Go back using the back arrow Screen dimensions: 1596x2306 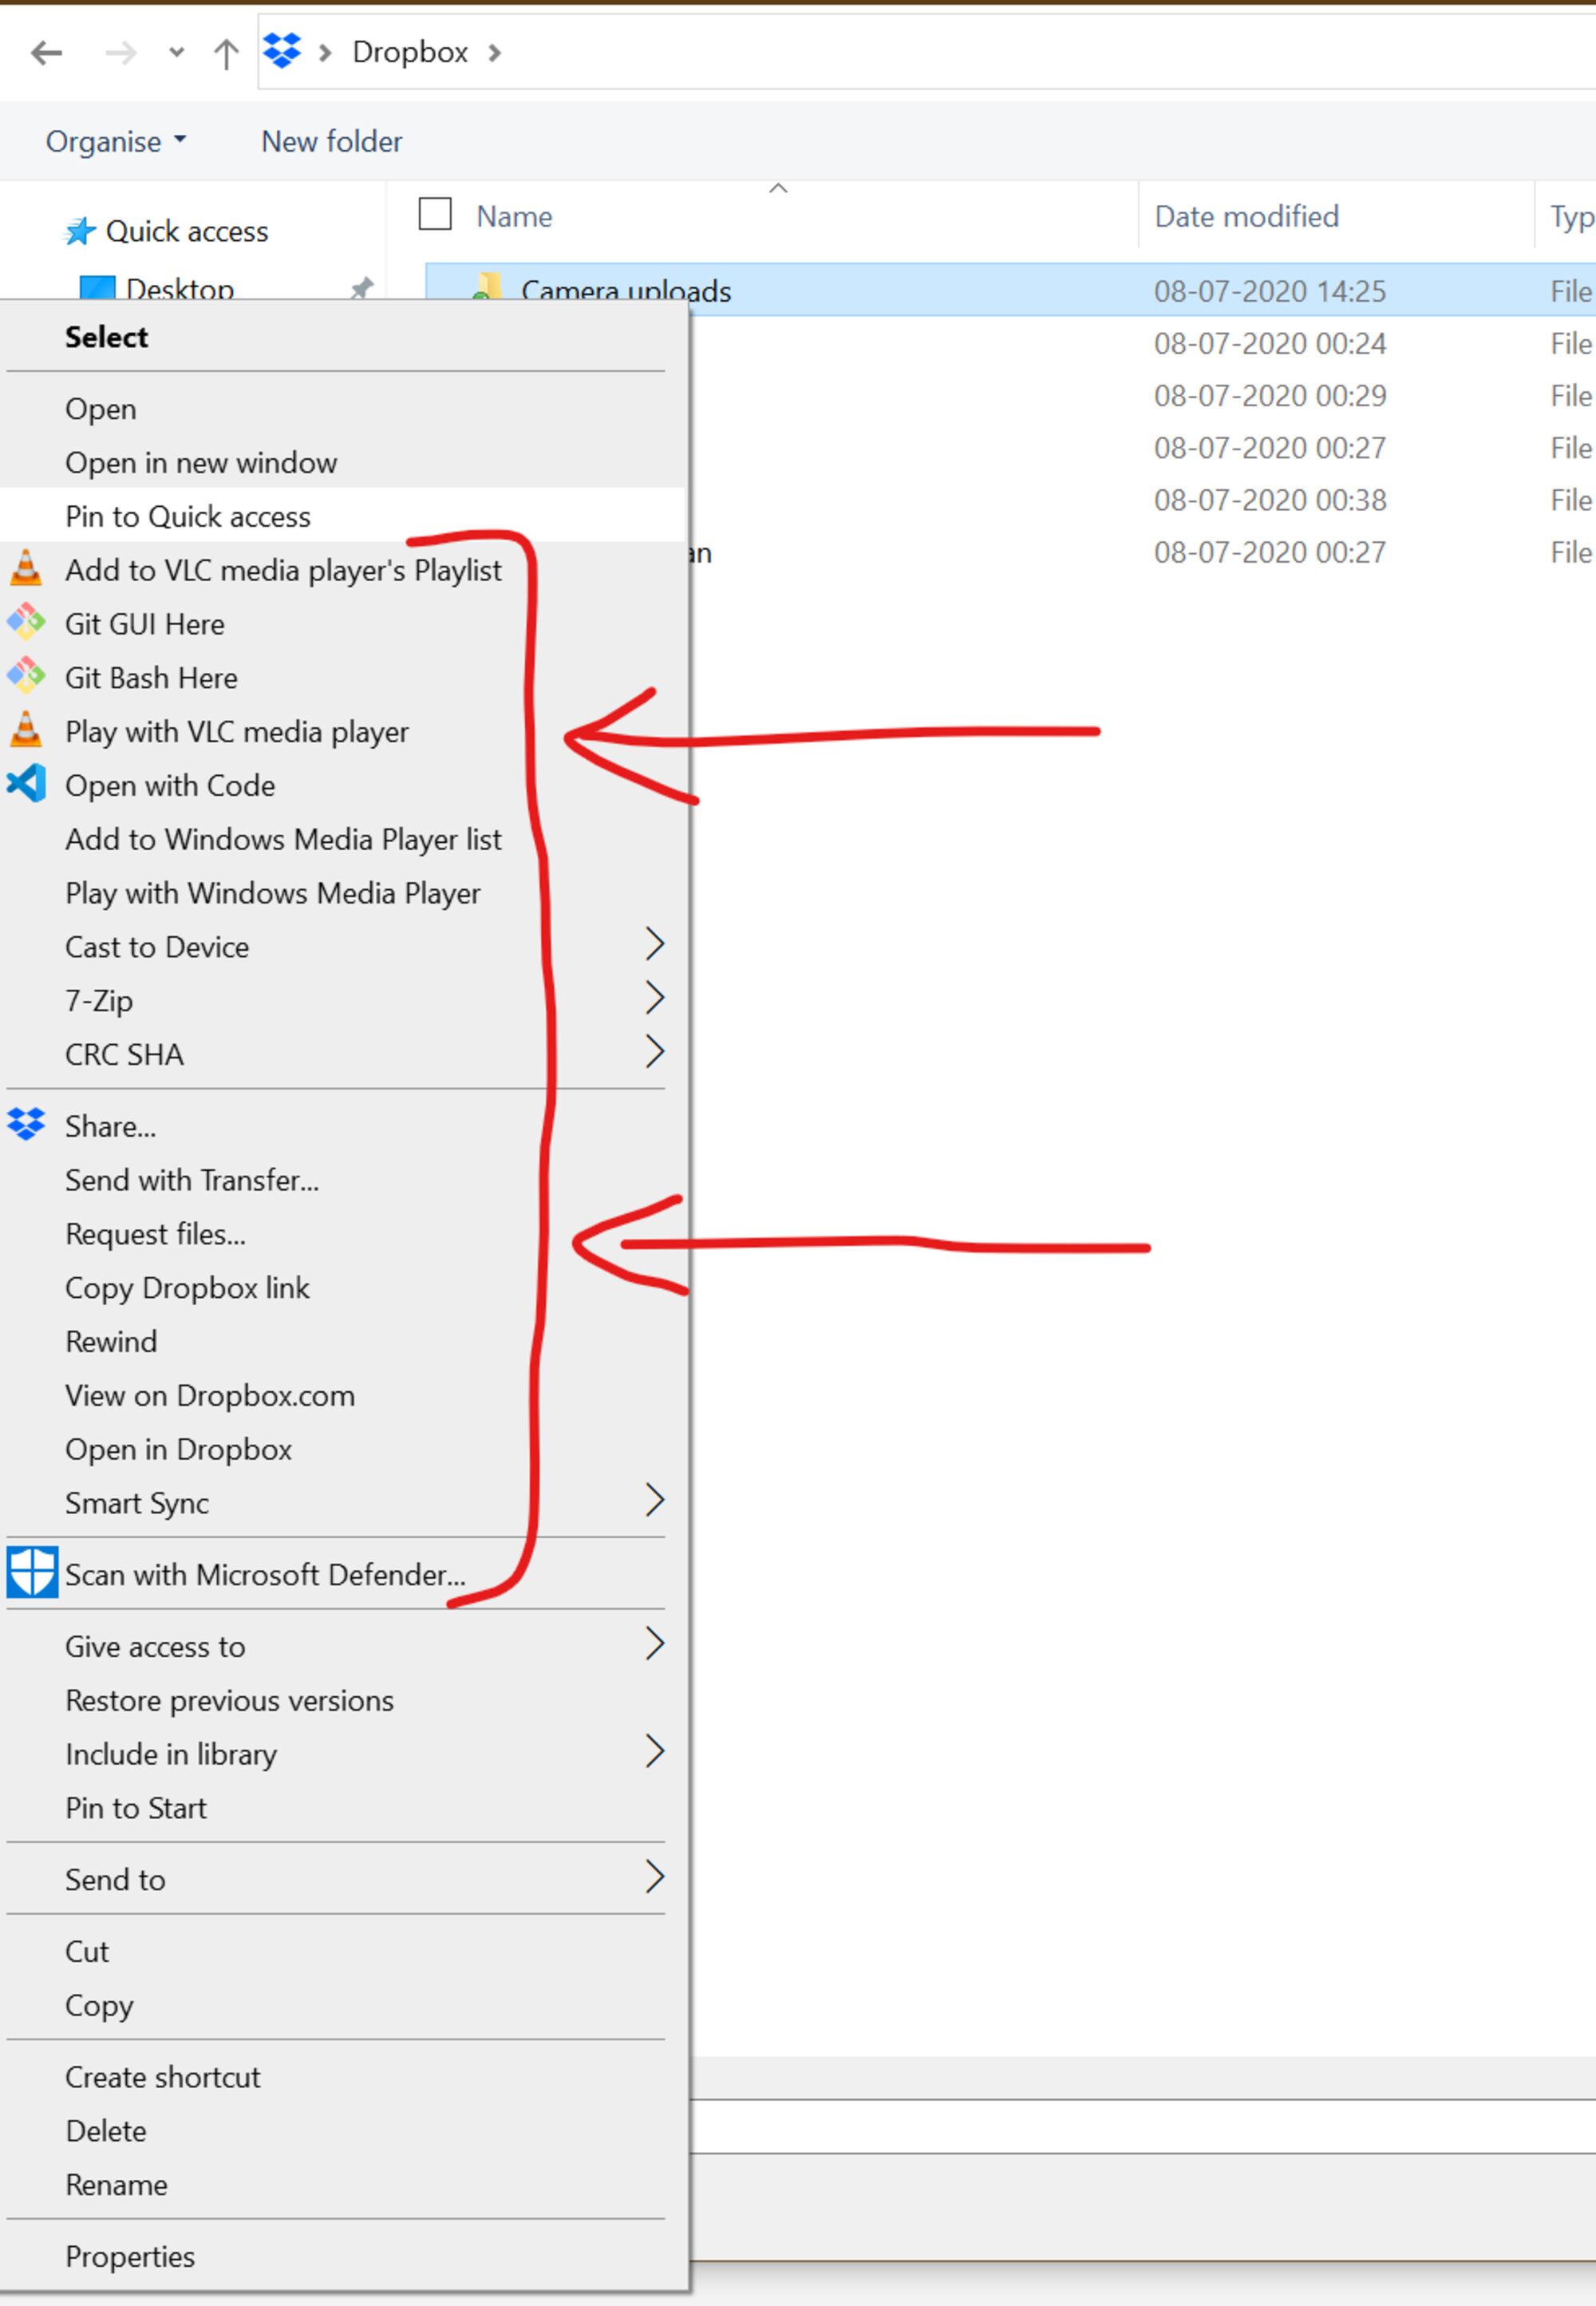point(46,52)
